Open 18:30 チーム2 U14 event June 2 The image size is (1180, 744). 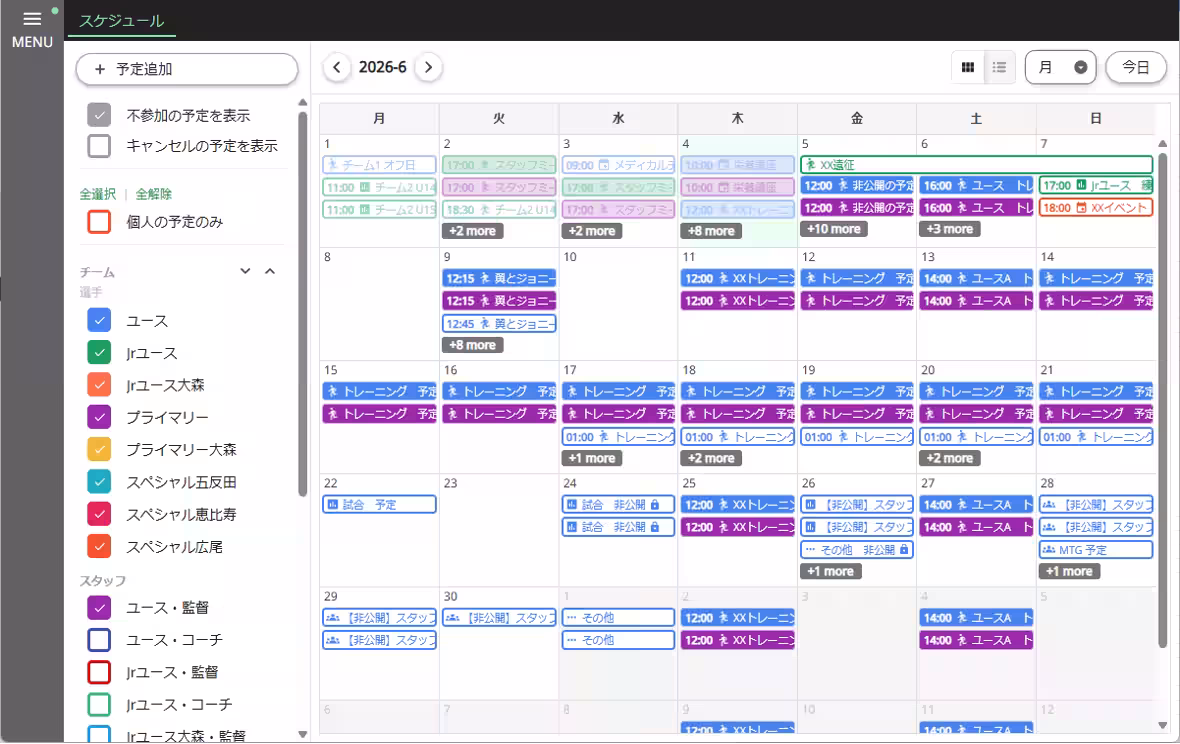pyautogui.click(x=499, y=210)
